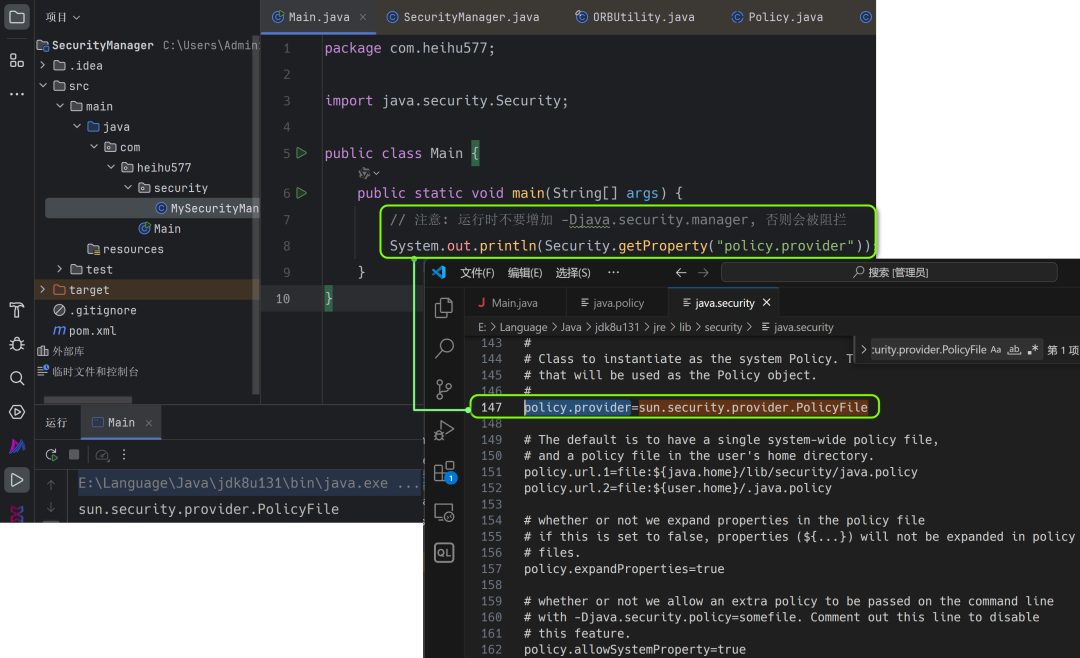The height and width of the screenshot is (658, 1080).
Task: Open the Build hammer tool window
Action: click(17, 310)
